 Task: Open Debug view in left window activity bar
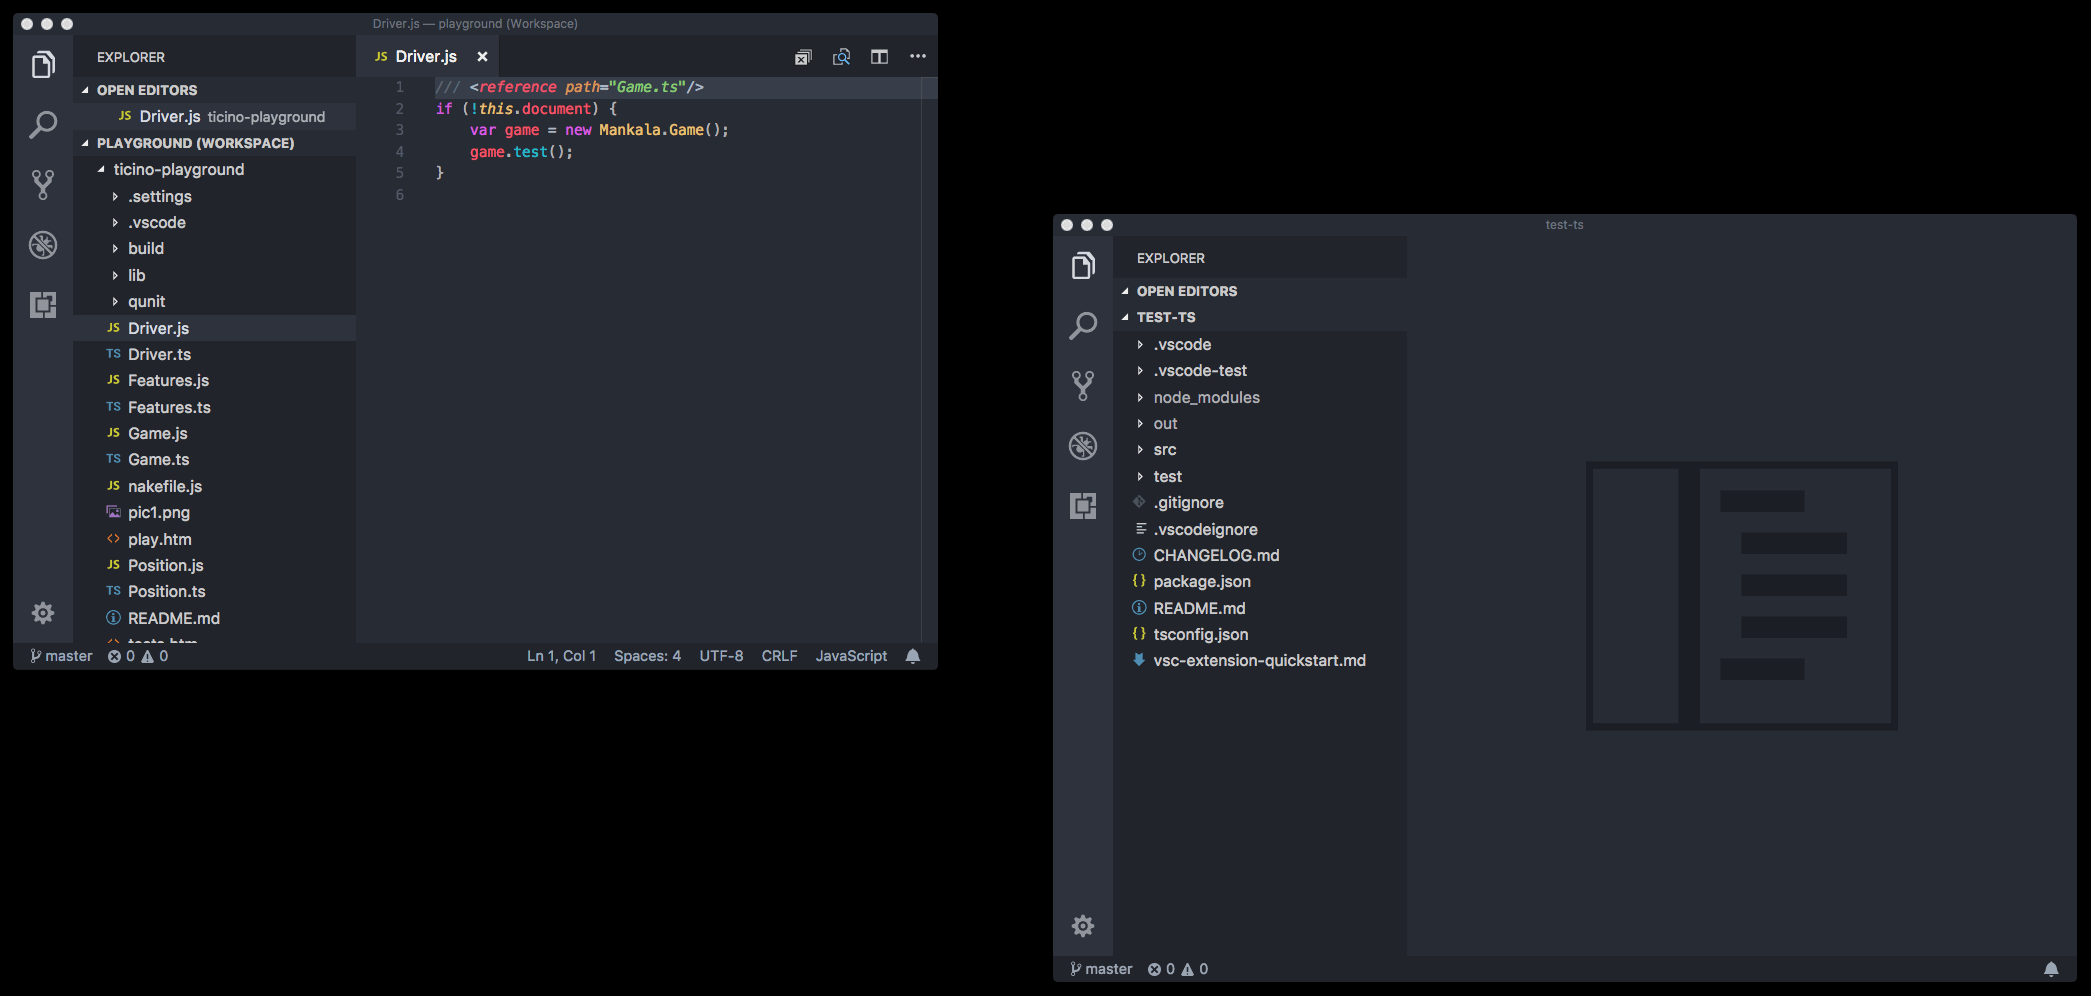click(x=43, y=245)
